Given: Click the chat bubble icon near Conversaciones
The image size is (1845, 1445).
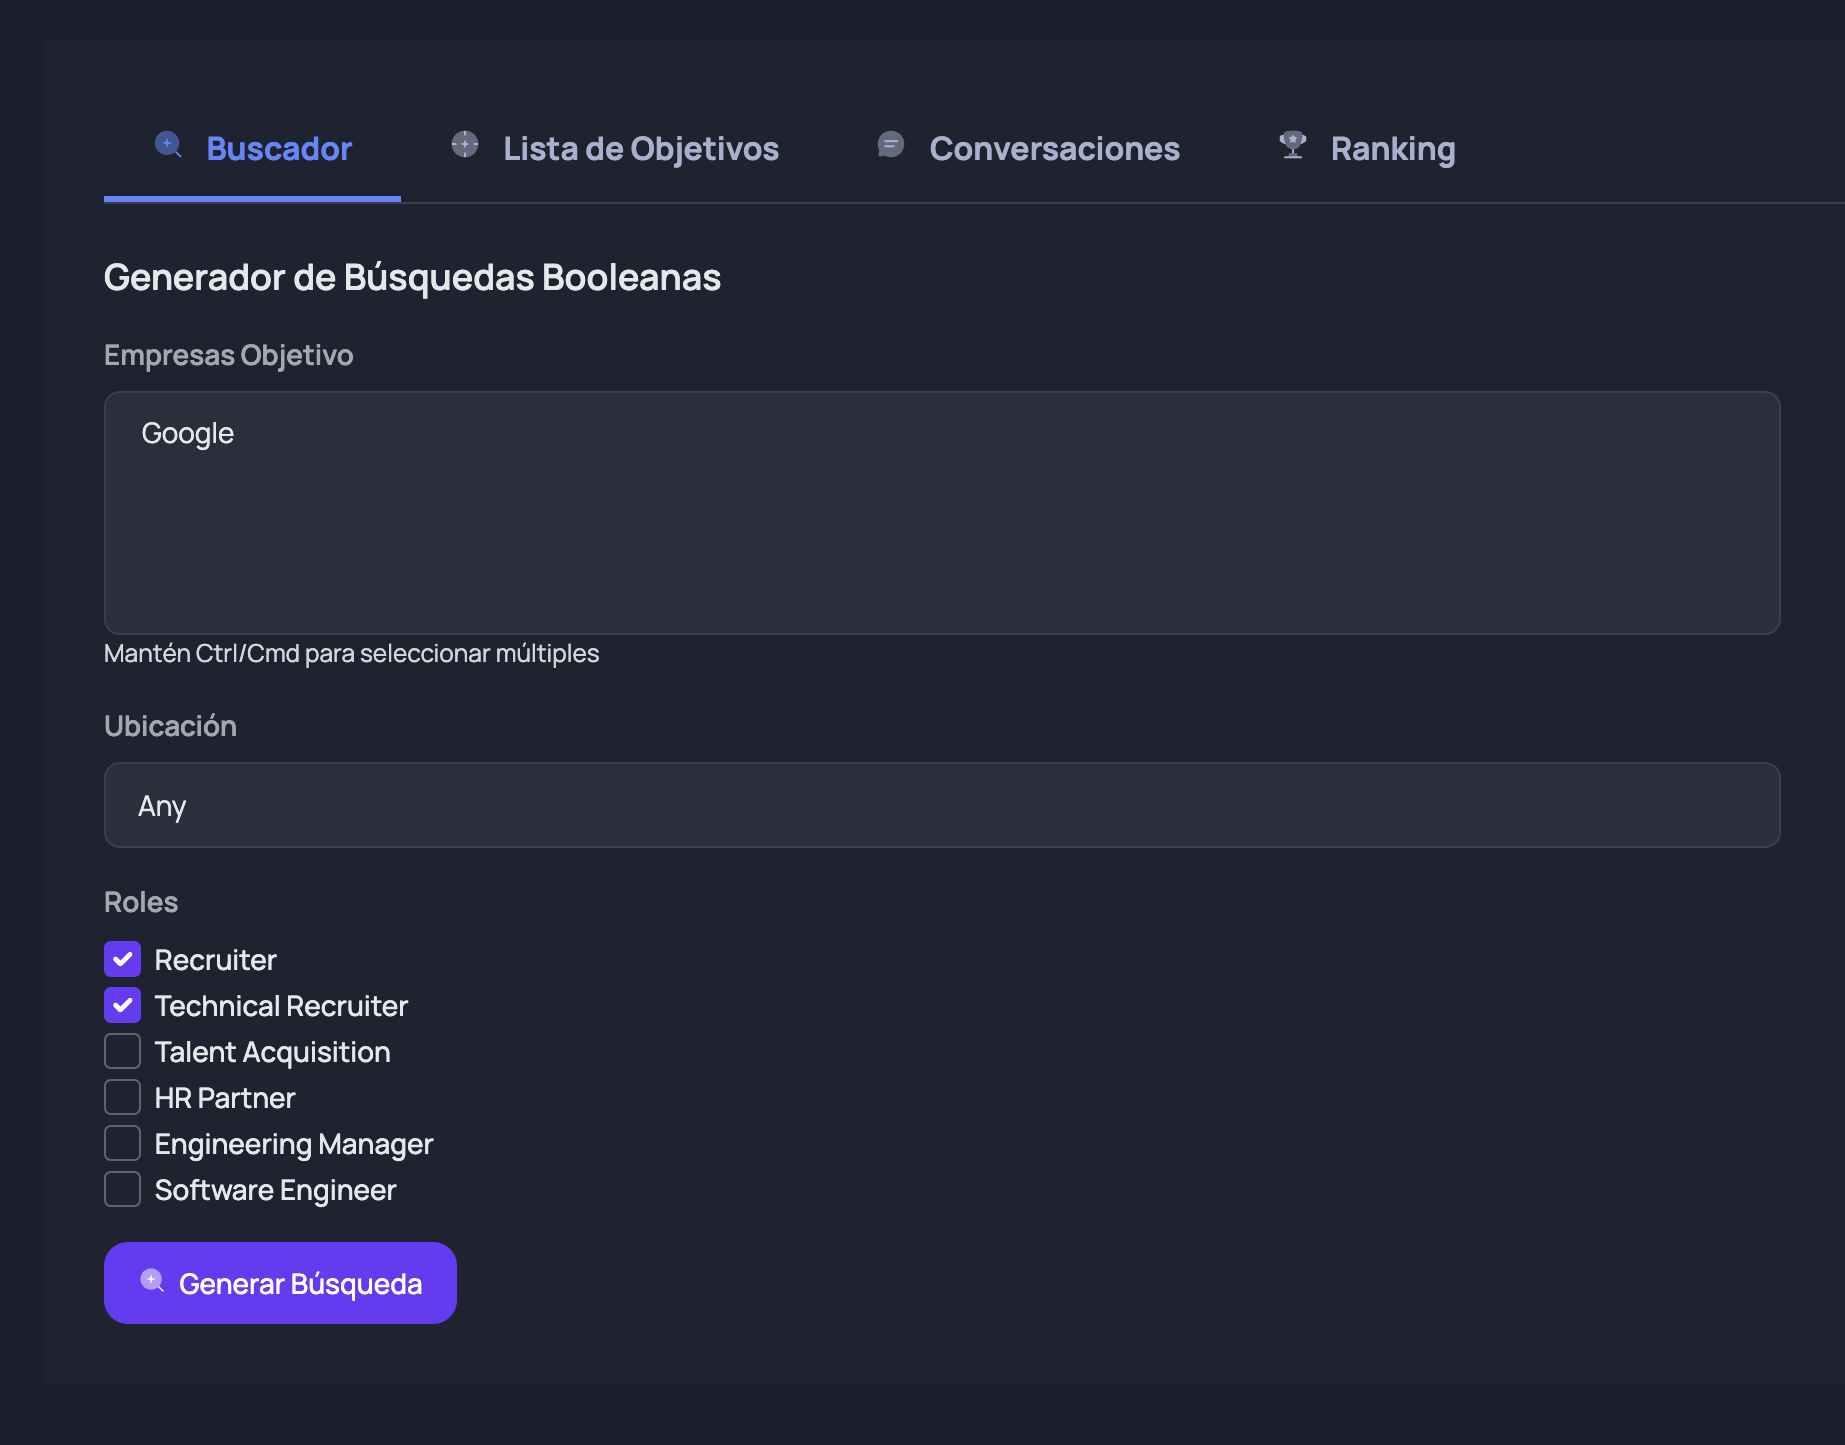Looking at the screenshot, I should pos(890,145).
